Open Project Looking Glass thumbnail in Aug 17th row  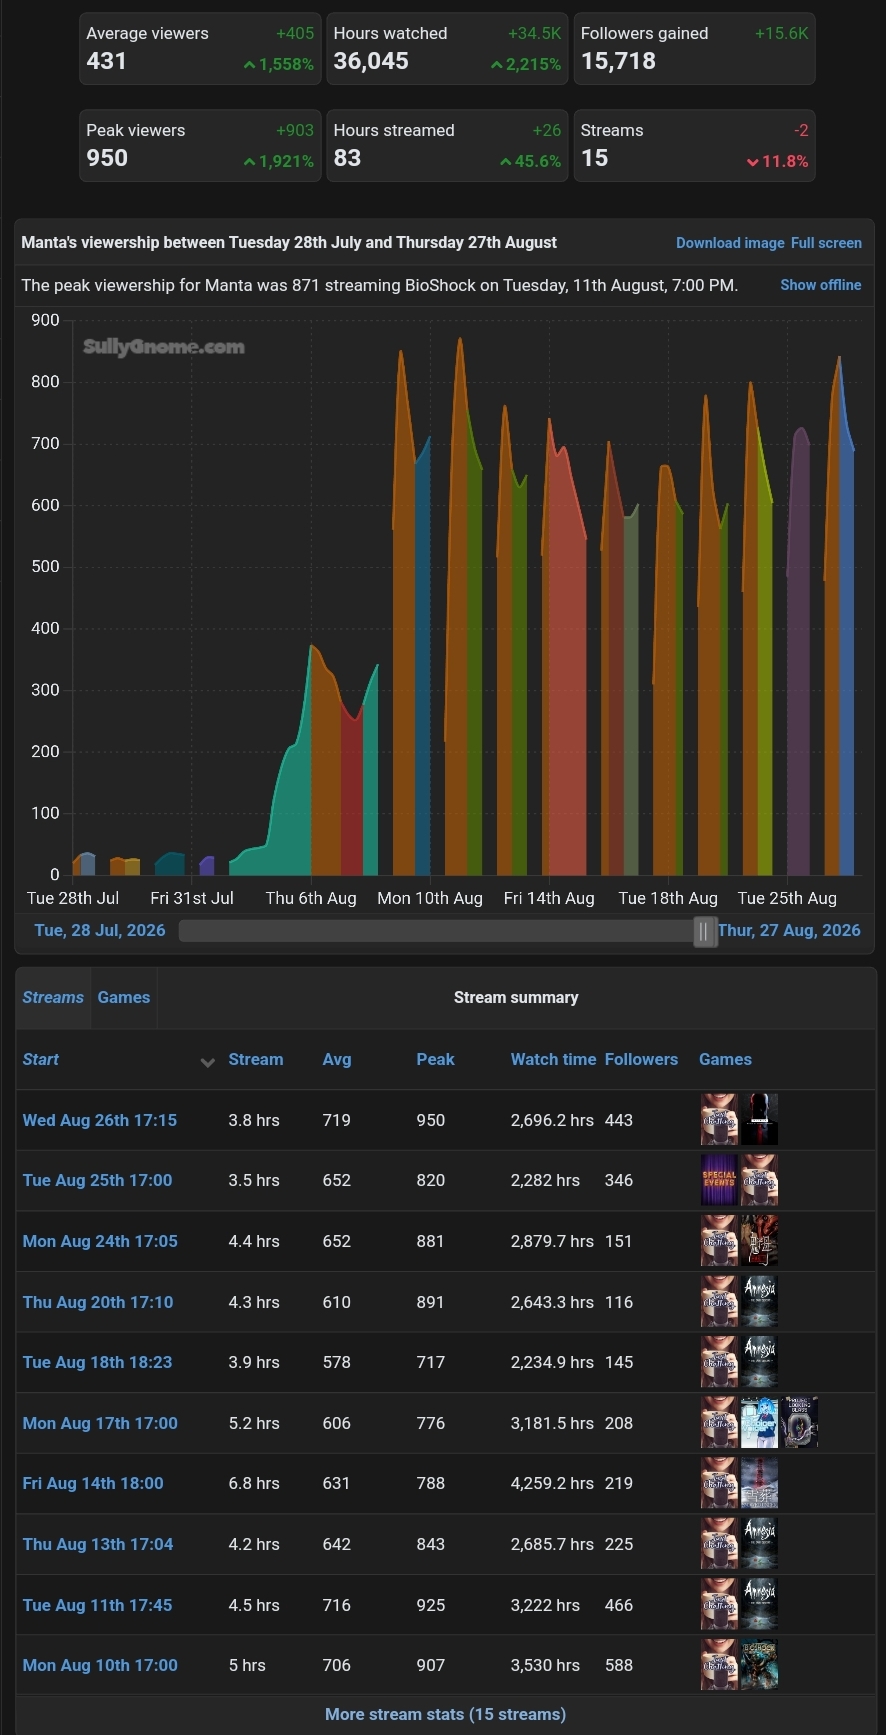pos(799,1423)
